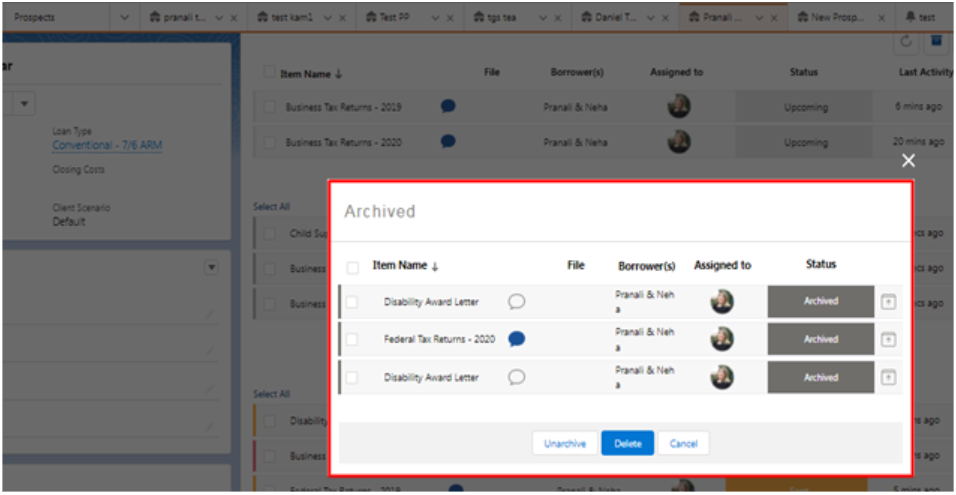Click Upcoming status of Business Tax Returns - 2020
Viewport: 956px width, 495px height.
pyautogui.click(x=805, y=143)
